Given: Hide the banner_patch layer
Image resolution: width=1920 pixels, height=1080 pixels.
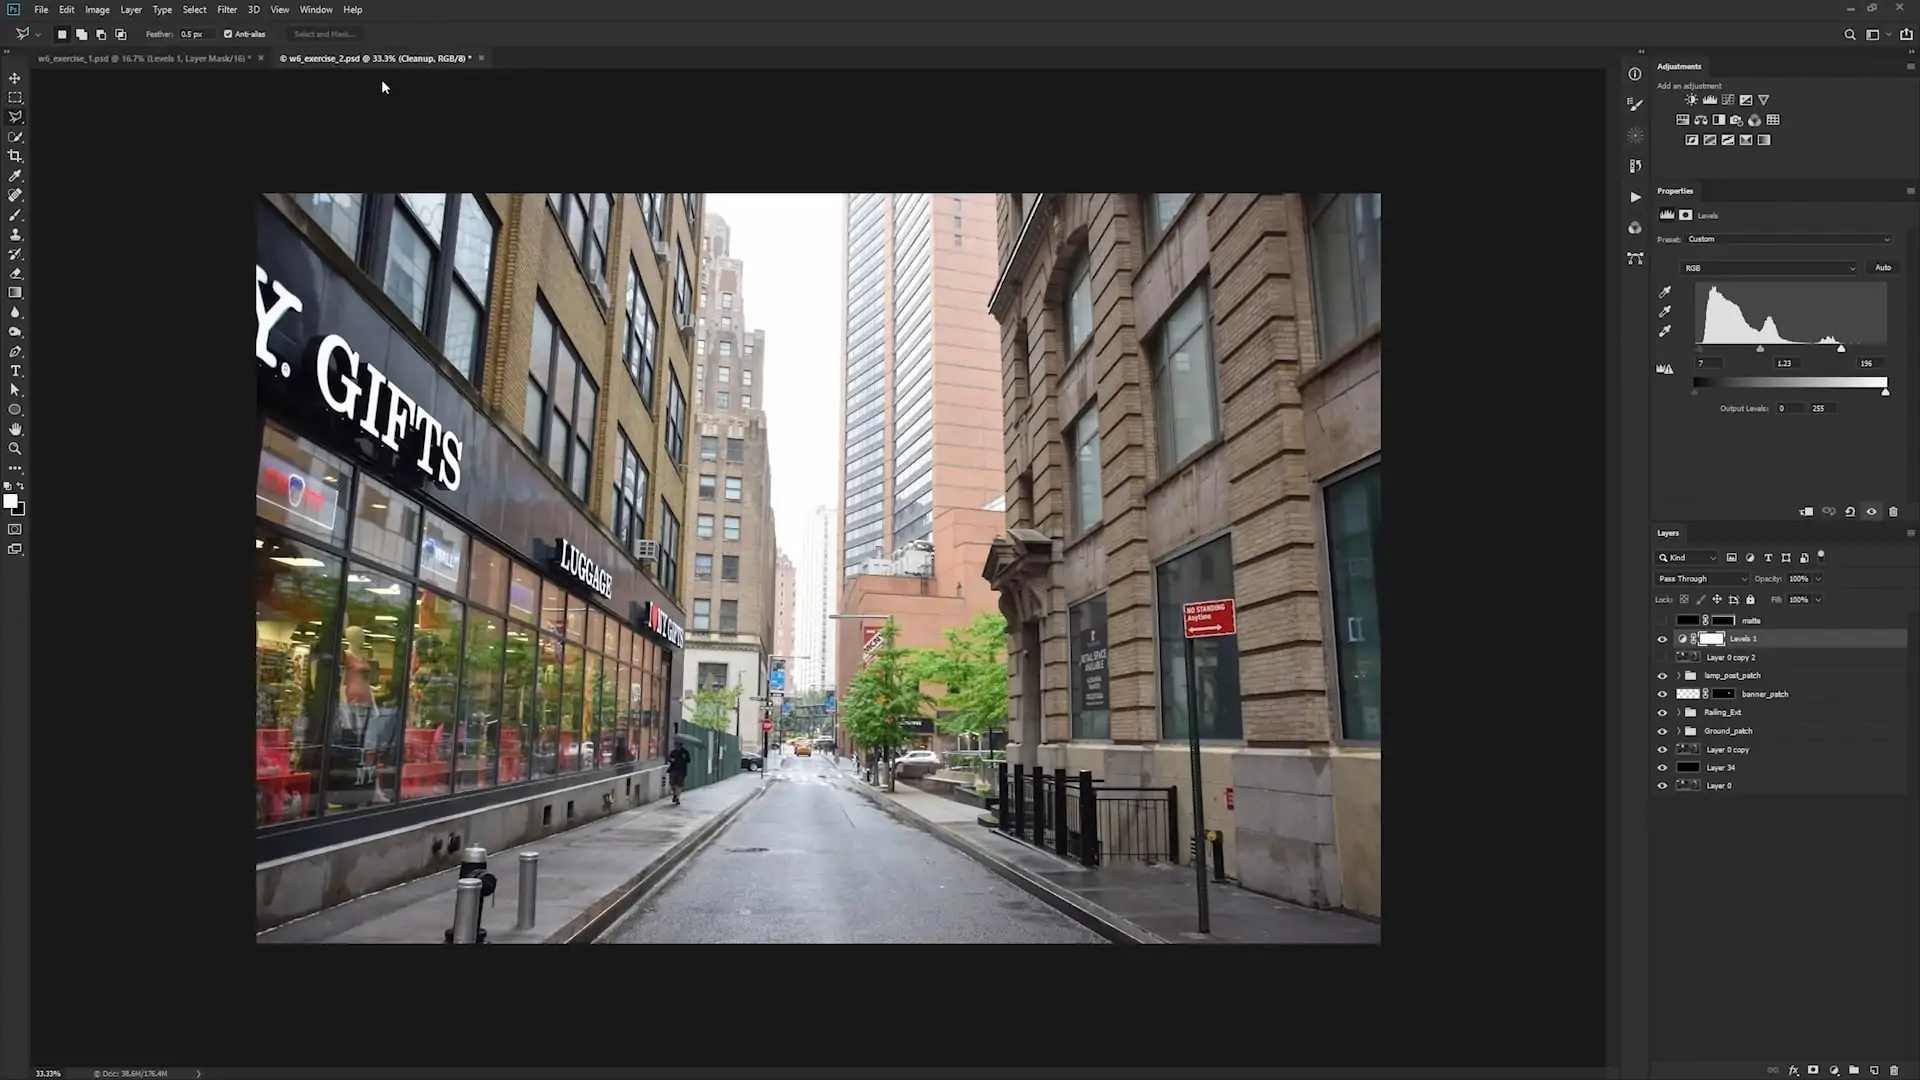Looking at the screenshot, I should (1662, 694).
